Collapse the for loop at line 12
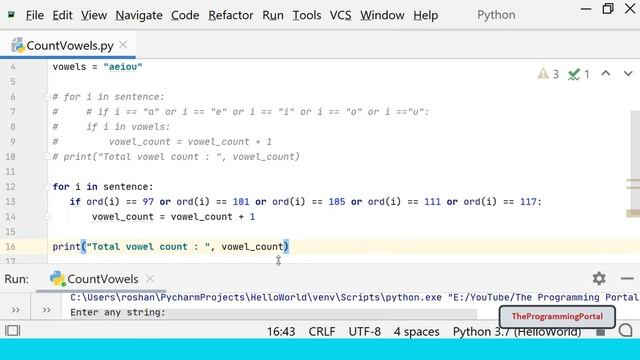The height and width of the screenshot is (360, 640). point(47,187)
